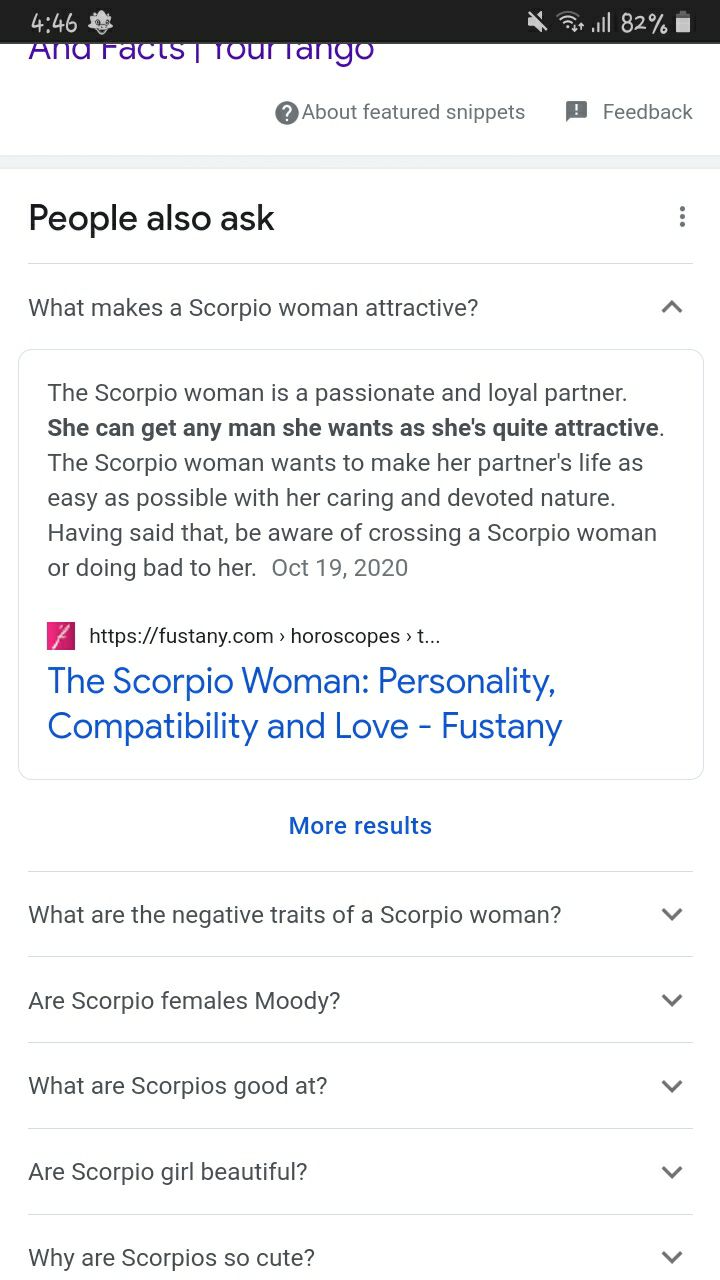The width and height of the screenshot is (720, 1280).
Task: Tap the muted sound status icon
Action: tap(538, 22)
